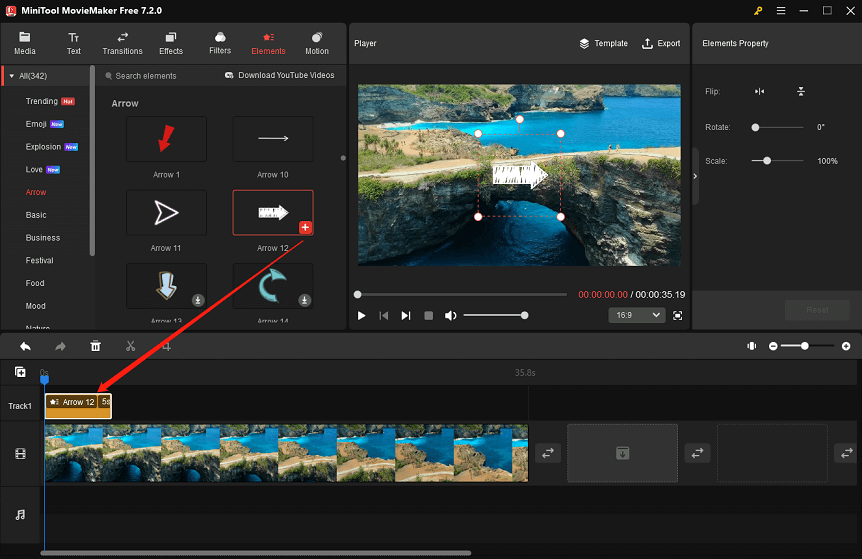This screenshot has width=862, height=559.
Task: Select the Arrow 12 clip on Track1
Action: (78, 406)
